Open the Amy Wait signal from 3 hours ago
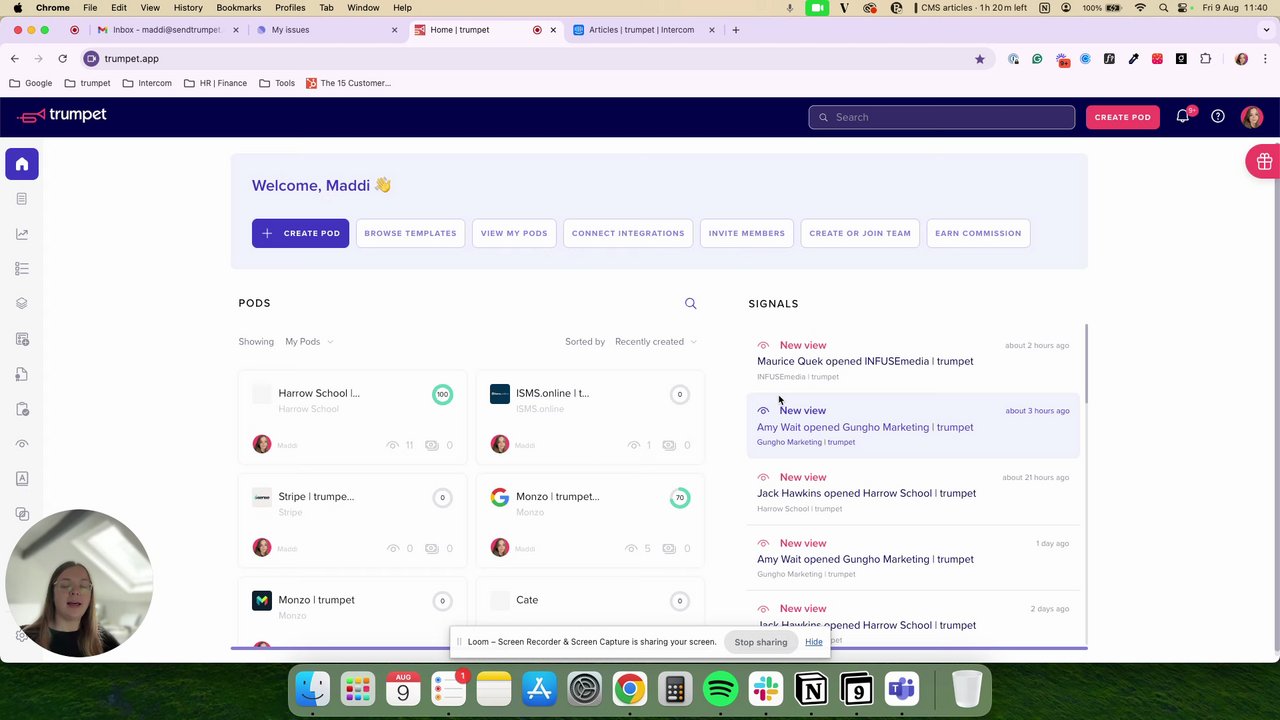 [913, 426]
